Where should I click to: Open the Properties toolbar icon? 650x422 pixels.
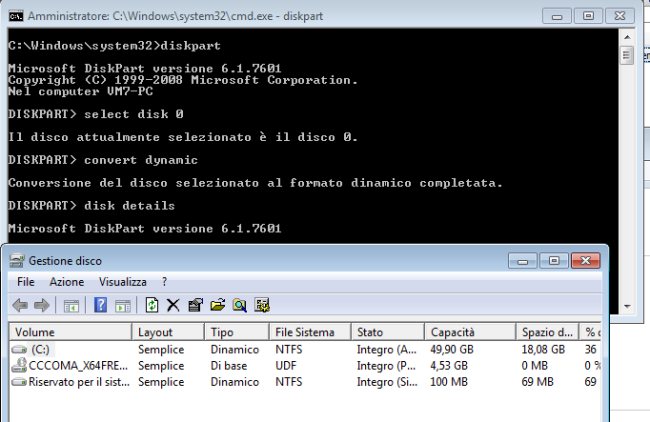pyautogui.click(x=195, y=306)
